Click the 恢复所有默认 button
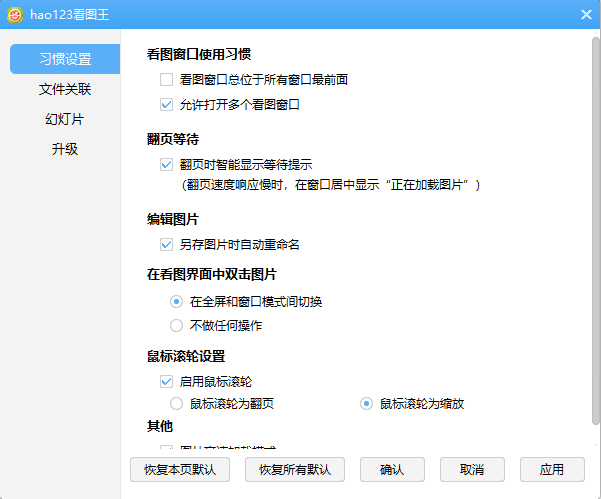 [x=295, y=469]
